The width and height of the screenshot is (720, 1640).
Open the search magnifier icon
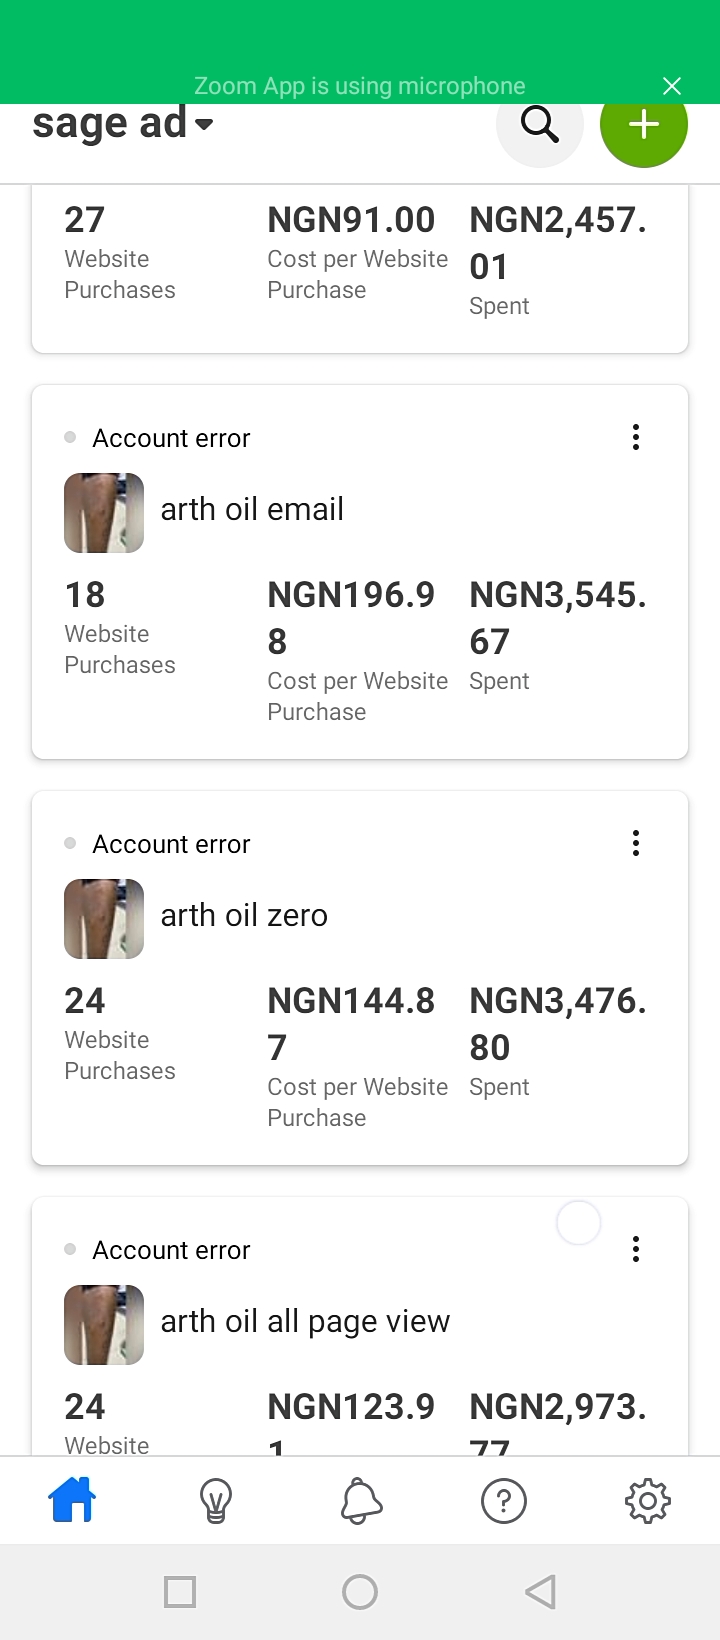pyautogui.click(x=540, y=125)
